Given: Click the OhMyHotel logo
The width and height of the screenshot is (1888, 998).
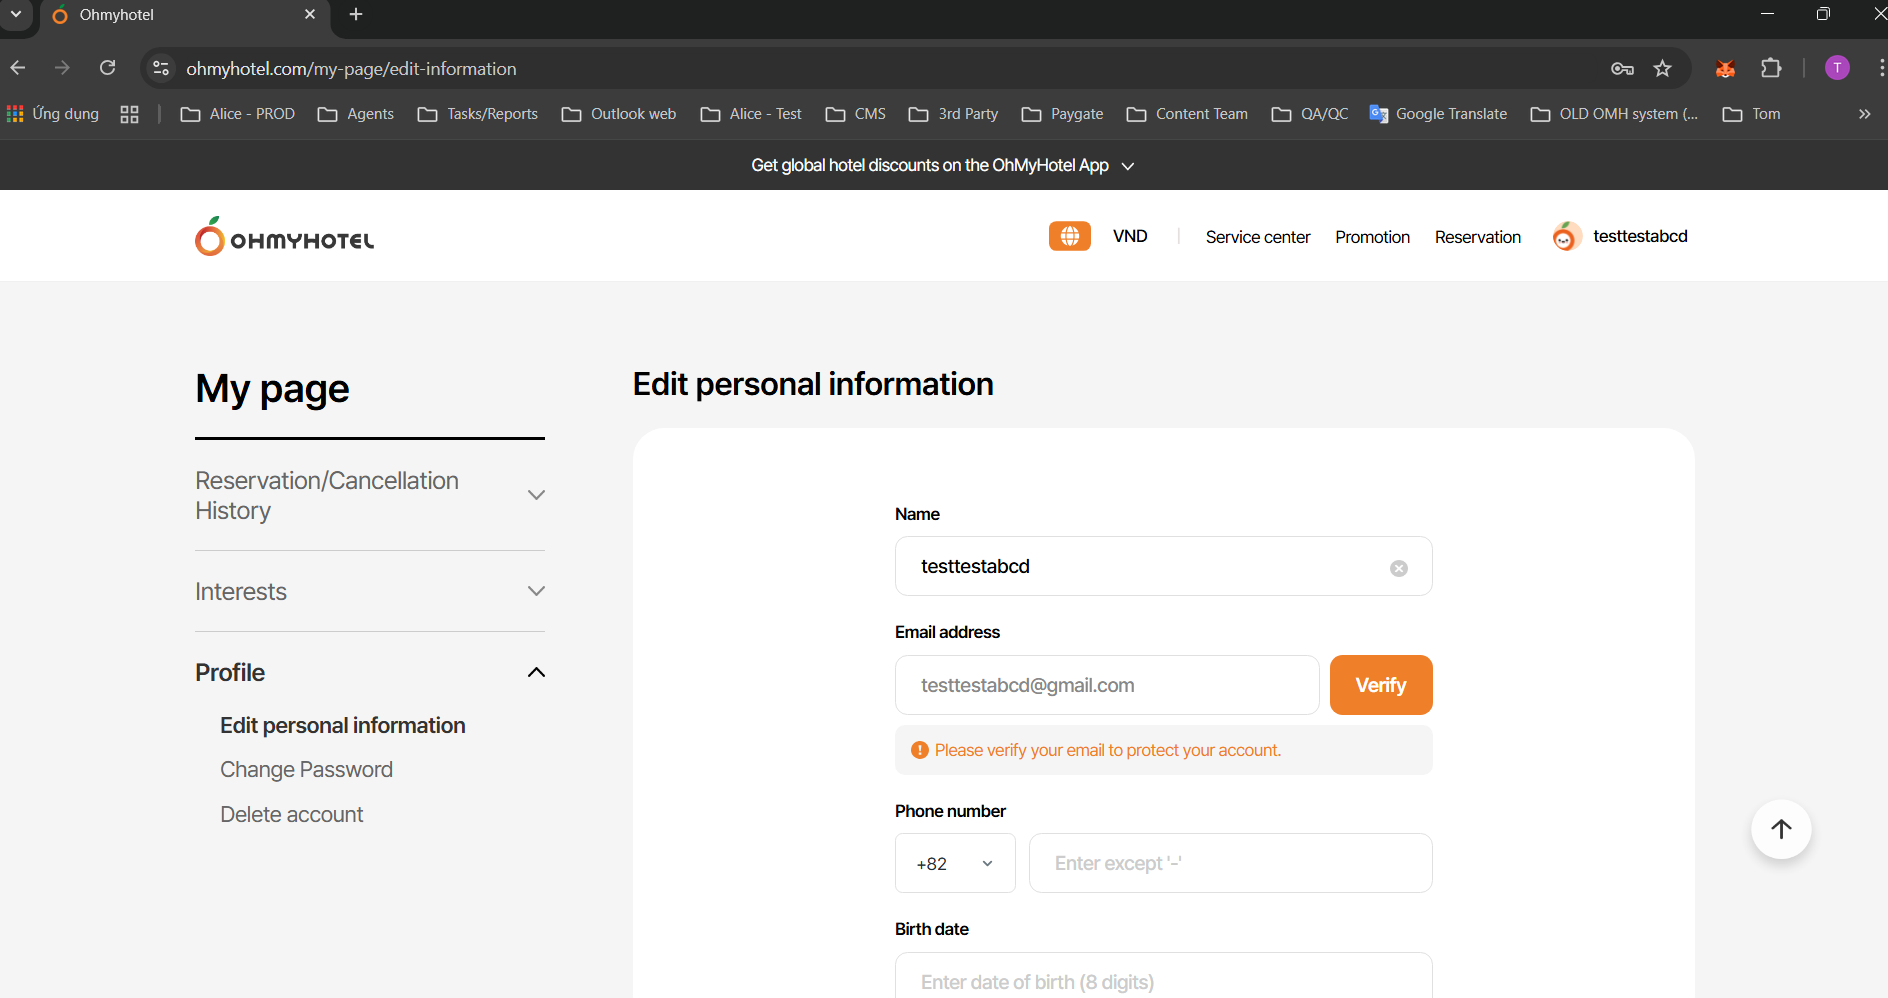Looking at the screenshot, I should [x=285, y=237].
